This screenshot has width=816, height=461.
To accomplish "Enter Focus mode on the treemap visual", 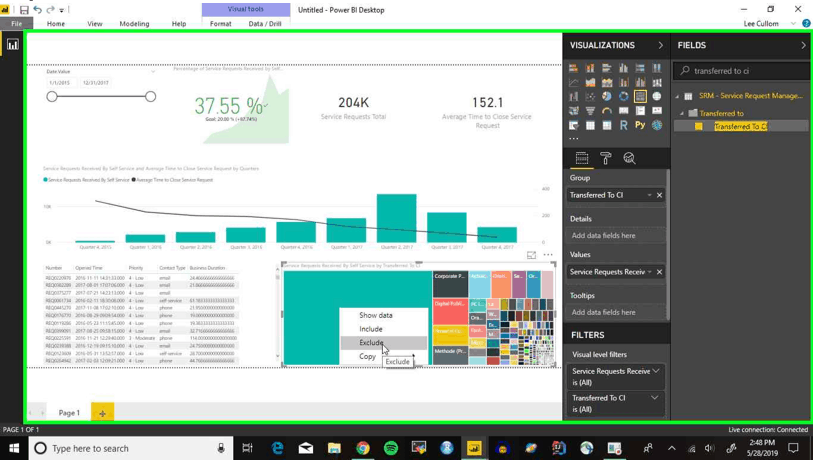I will (x=531, y=255).
